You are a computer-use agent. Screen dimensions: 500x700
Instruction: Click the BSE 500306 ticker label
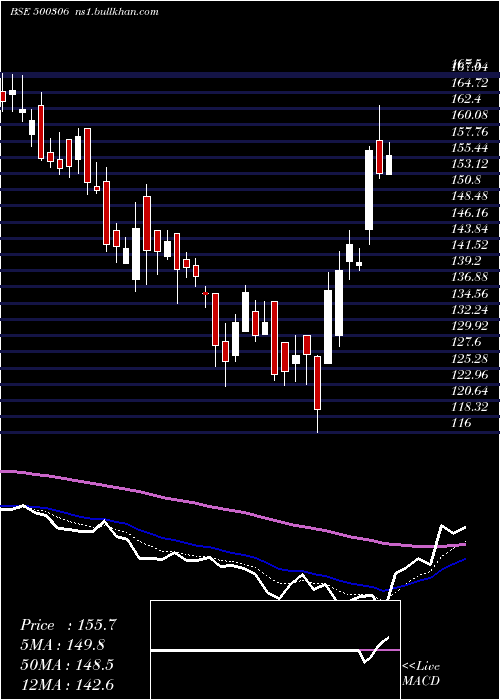point(39,12)
